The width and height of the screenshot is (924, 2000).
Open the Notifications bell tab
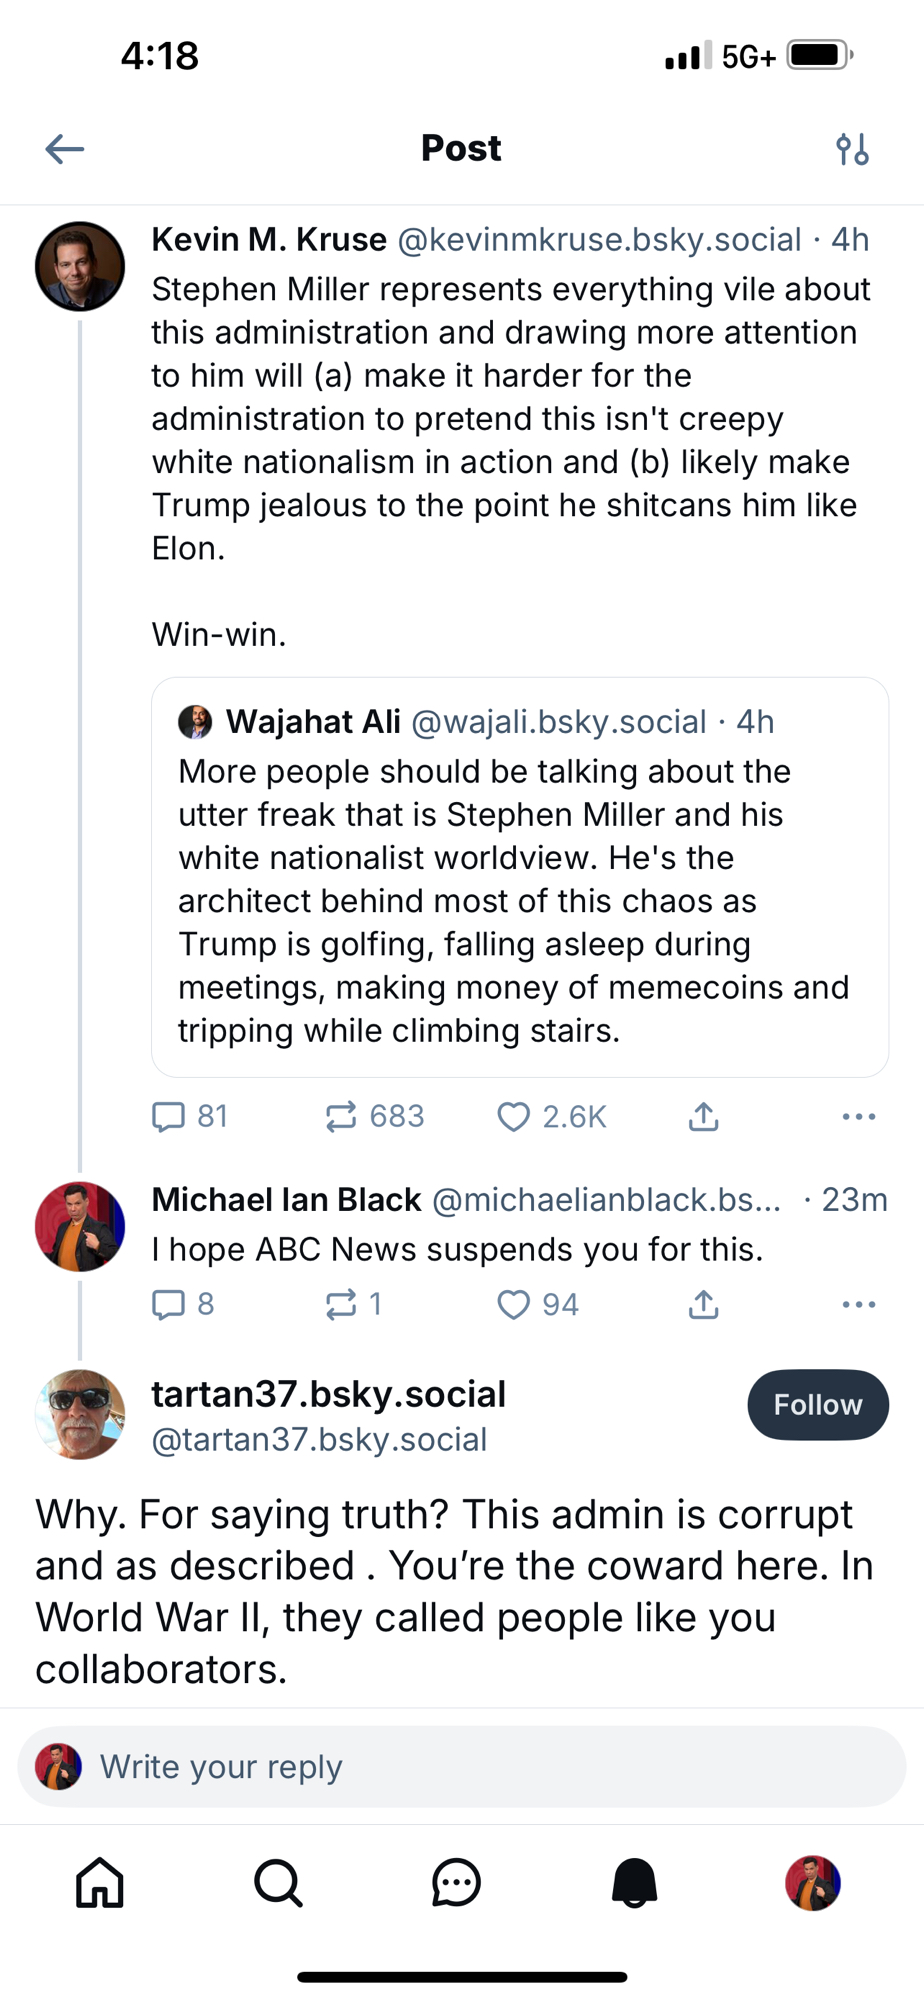(634, 1883)
